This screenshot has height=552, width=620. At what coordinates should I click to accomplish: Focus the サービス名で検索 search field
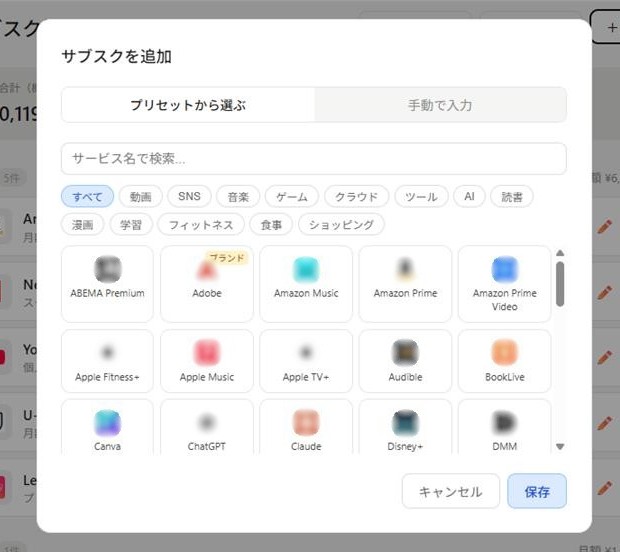point(313,159)
